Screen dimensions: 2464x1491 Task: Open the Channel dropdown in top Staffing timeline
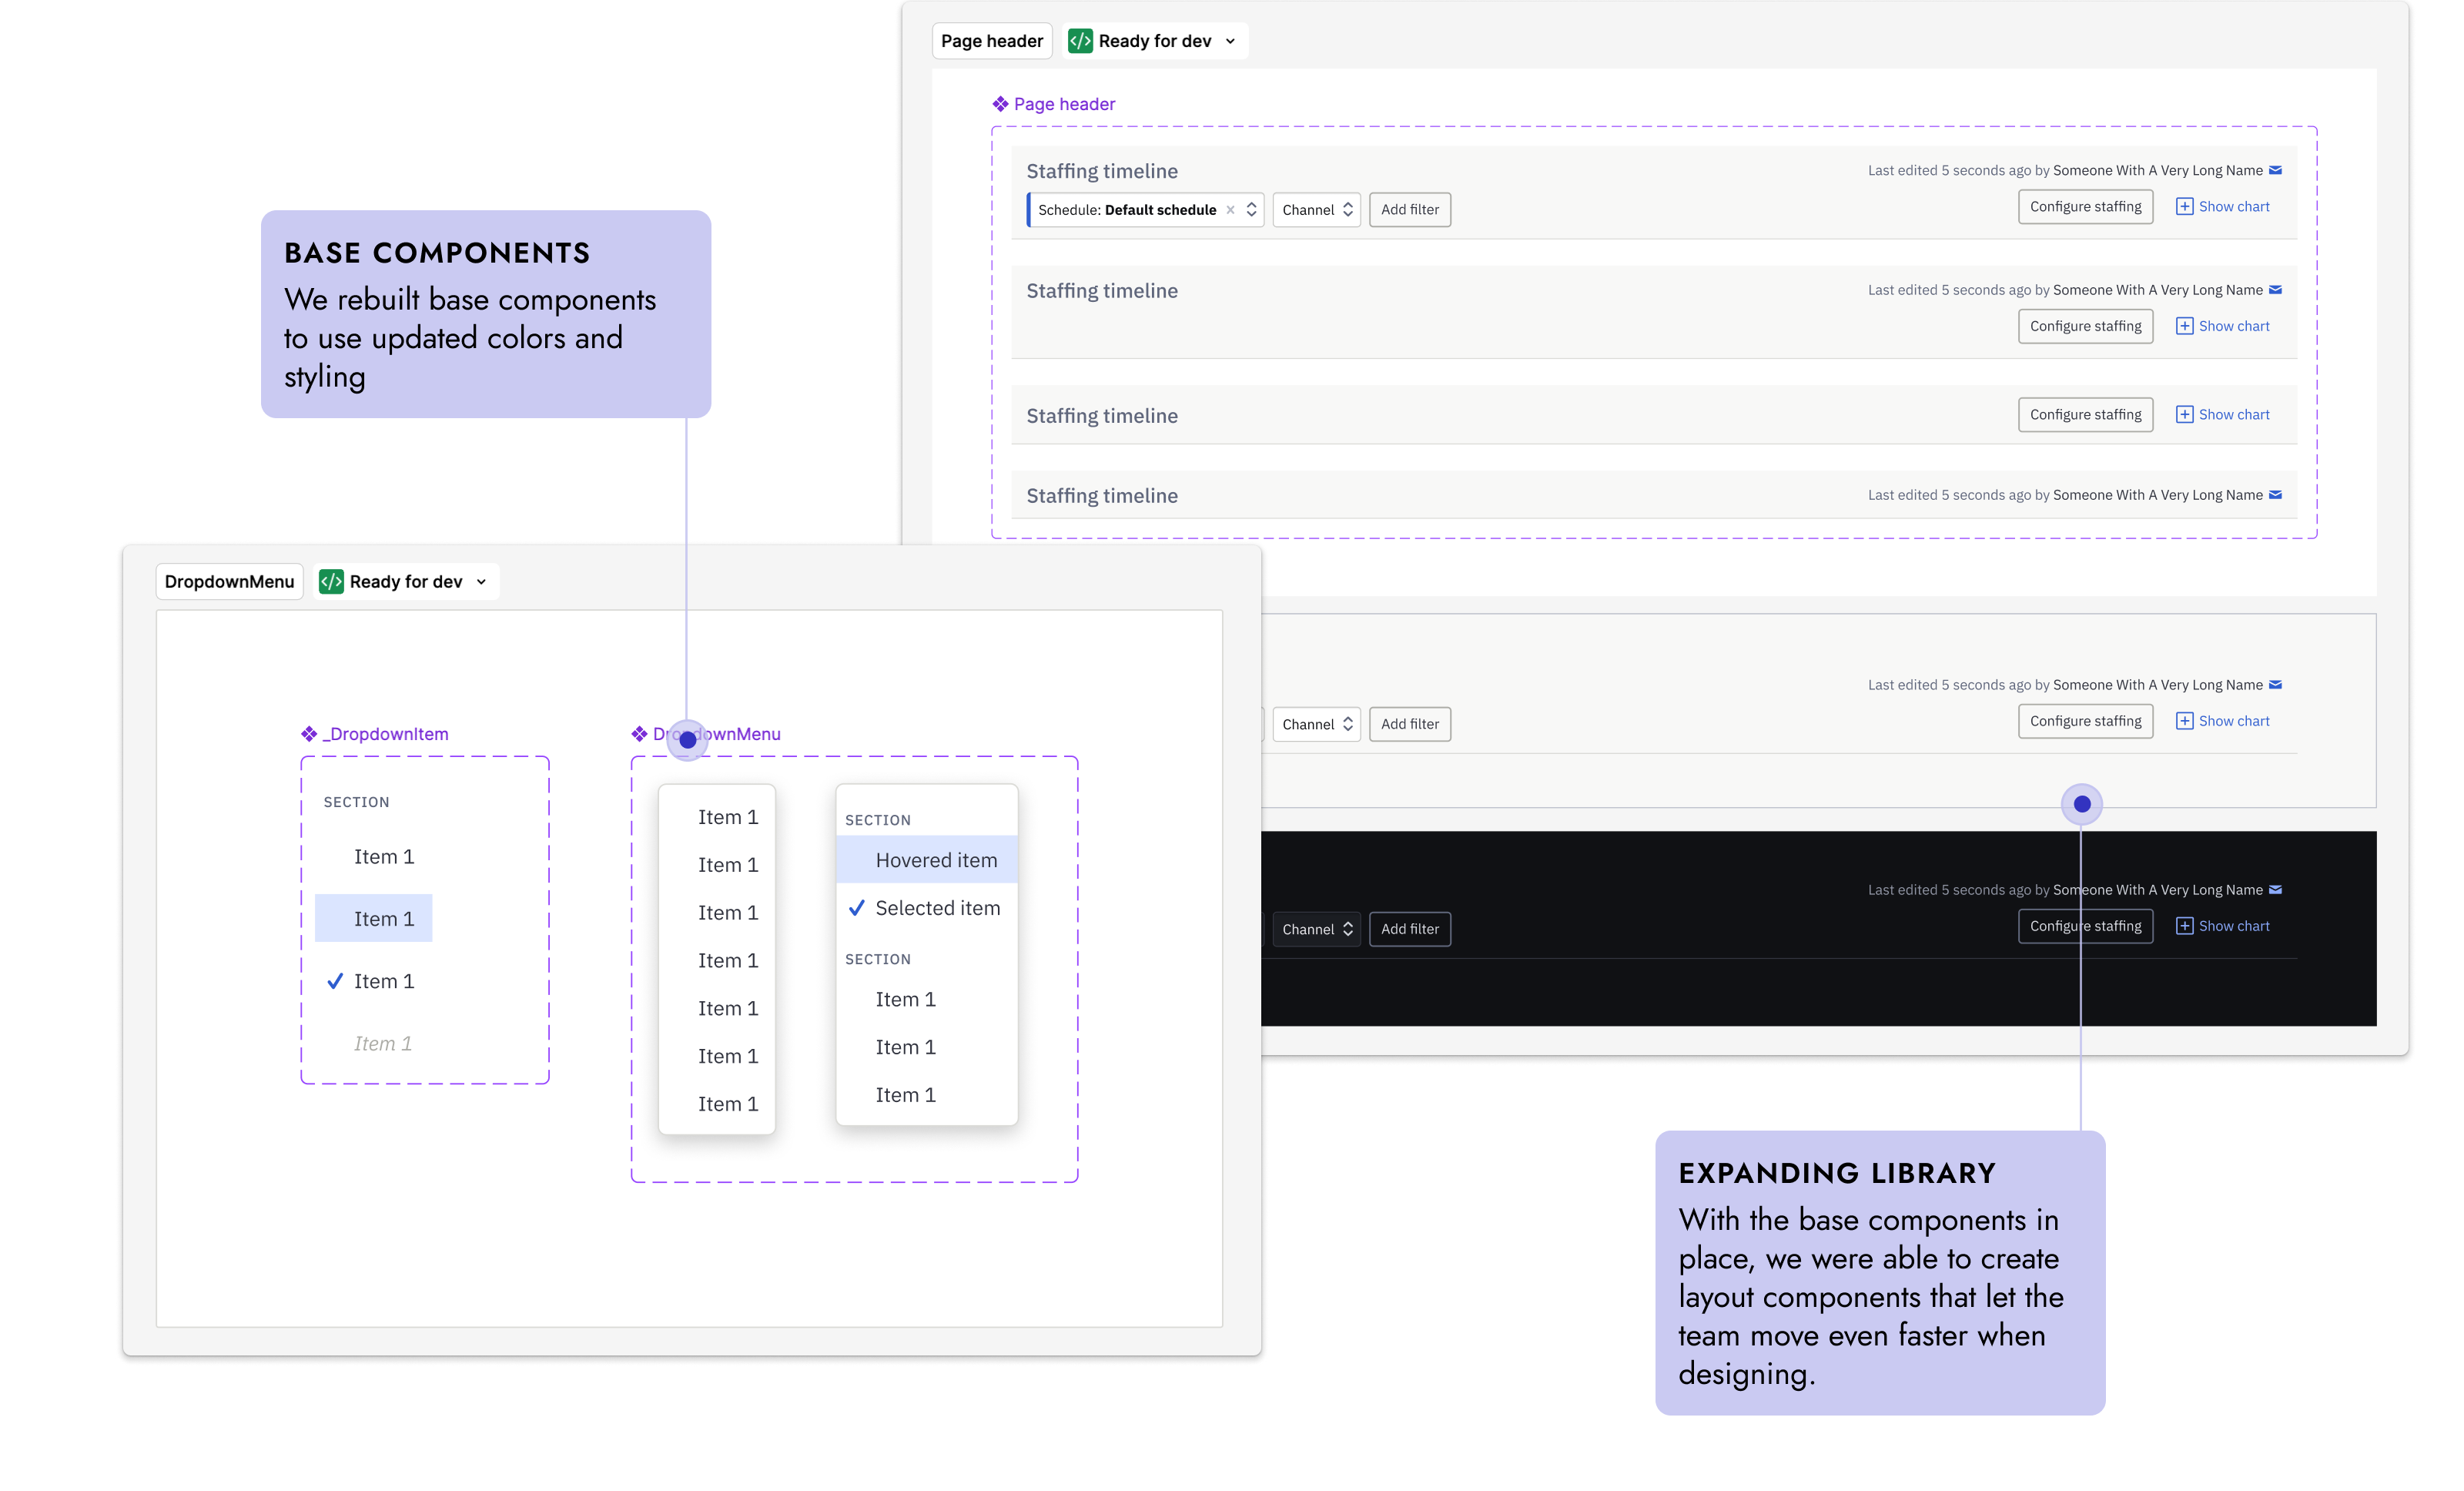tap(1316, 210)
